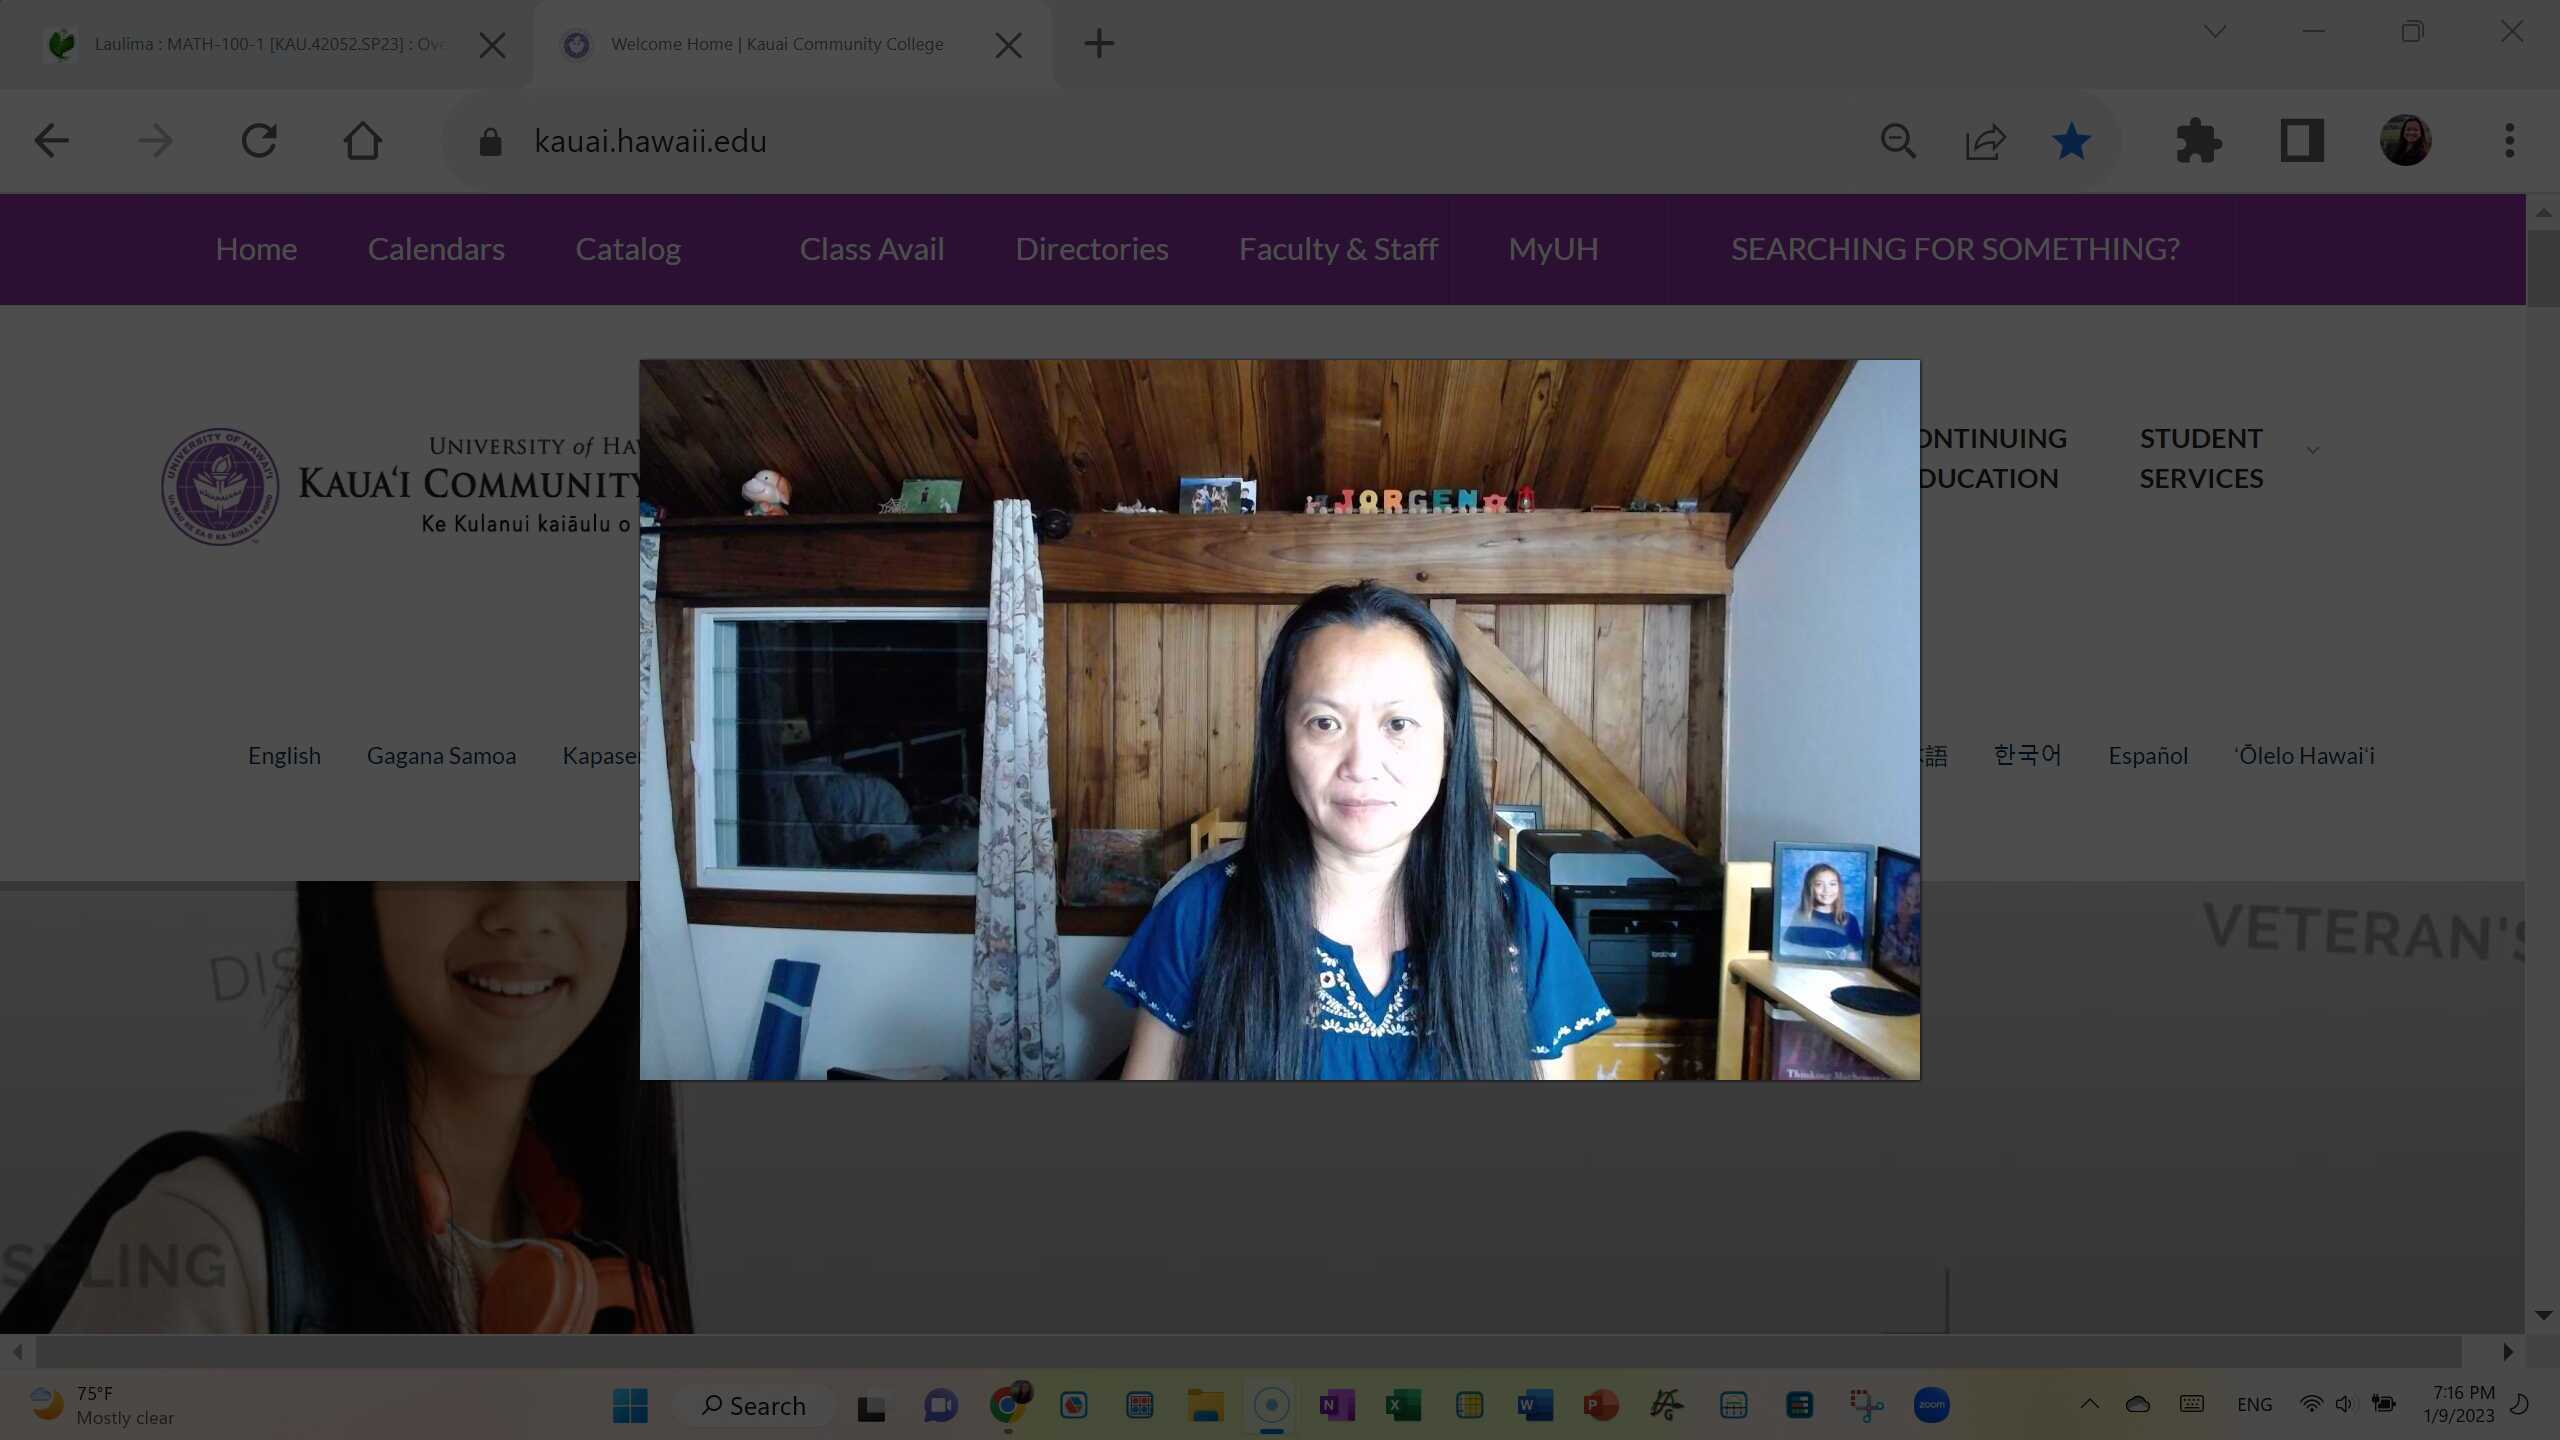Select Directories in the navigation menu

[1092, 249]
